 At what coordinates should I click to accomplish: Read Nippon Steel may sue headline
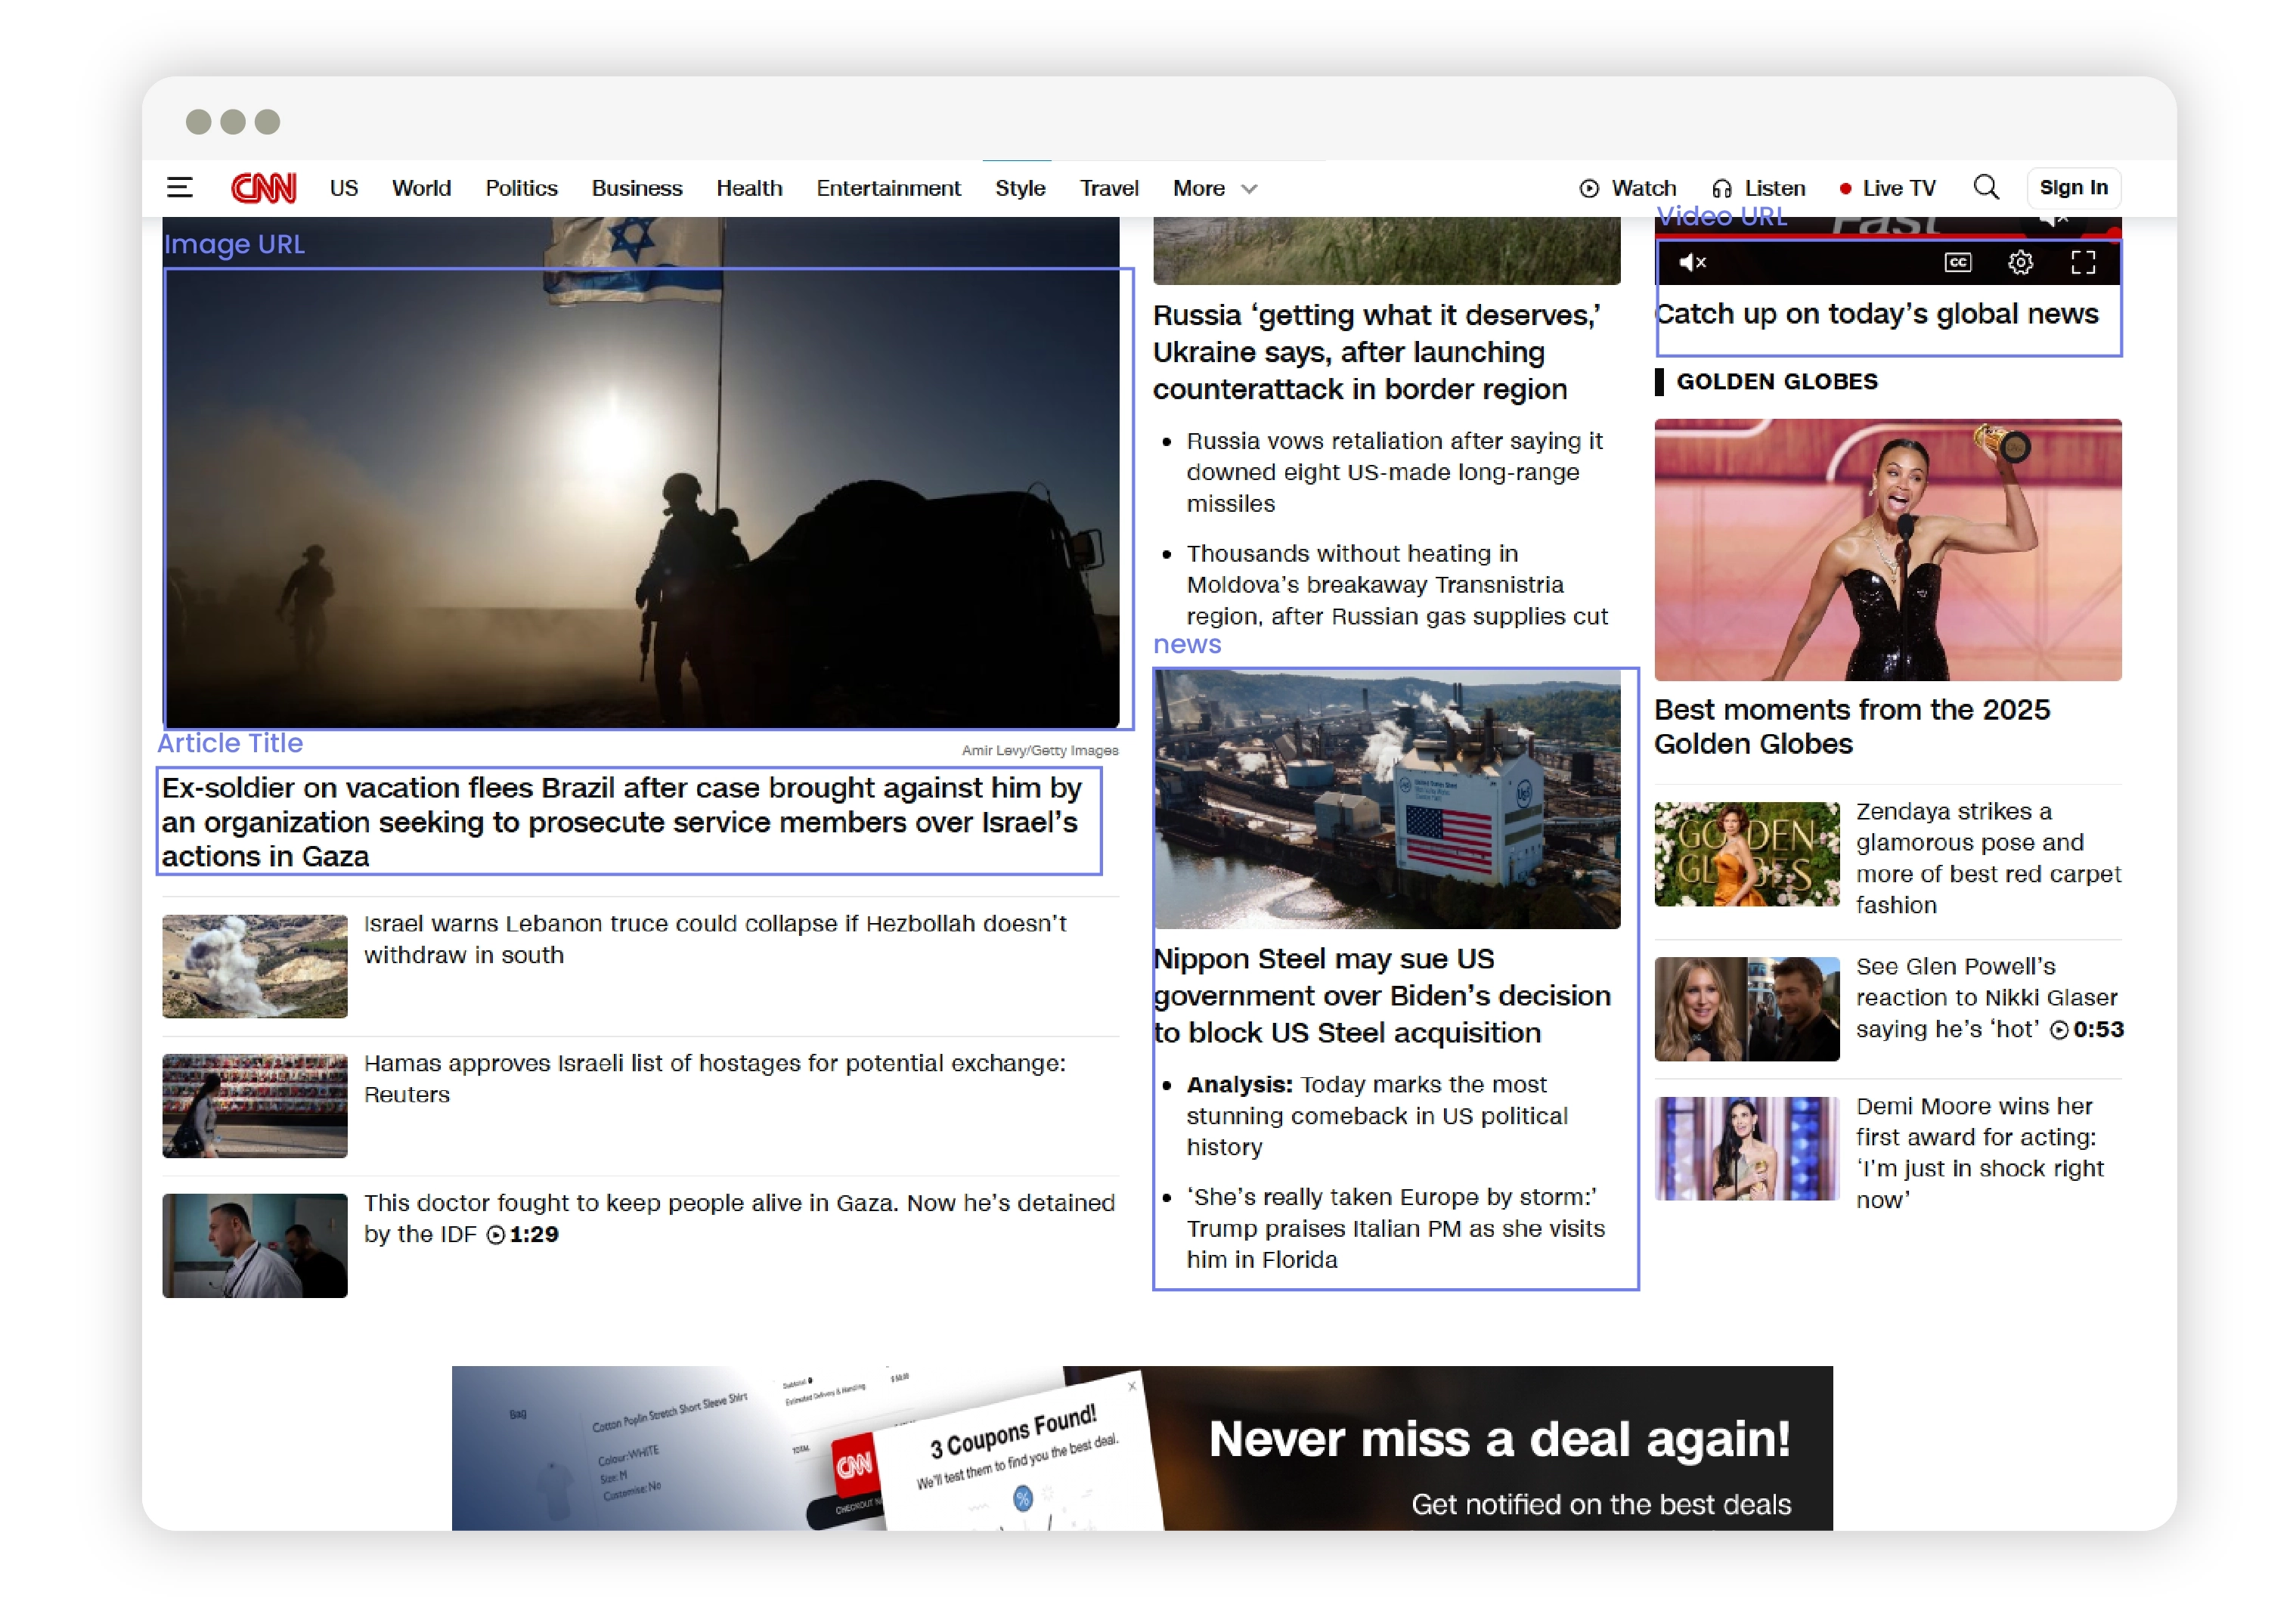pyautogui.click(x=1382, y=995)
